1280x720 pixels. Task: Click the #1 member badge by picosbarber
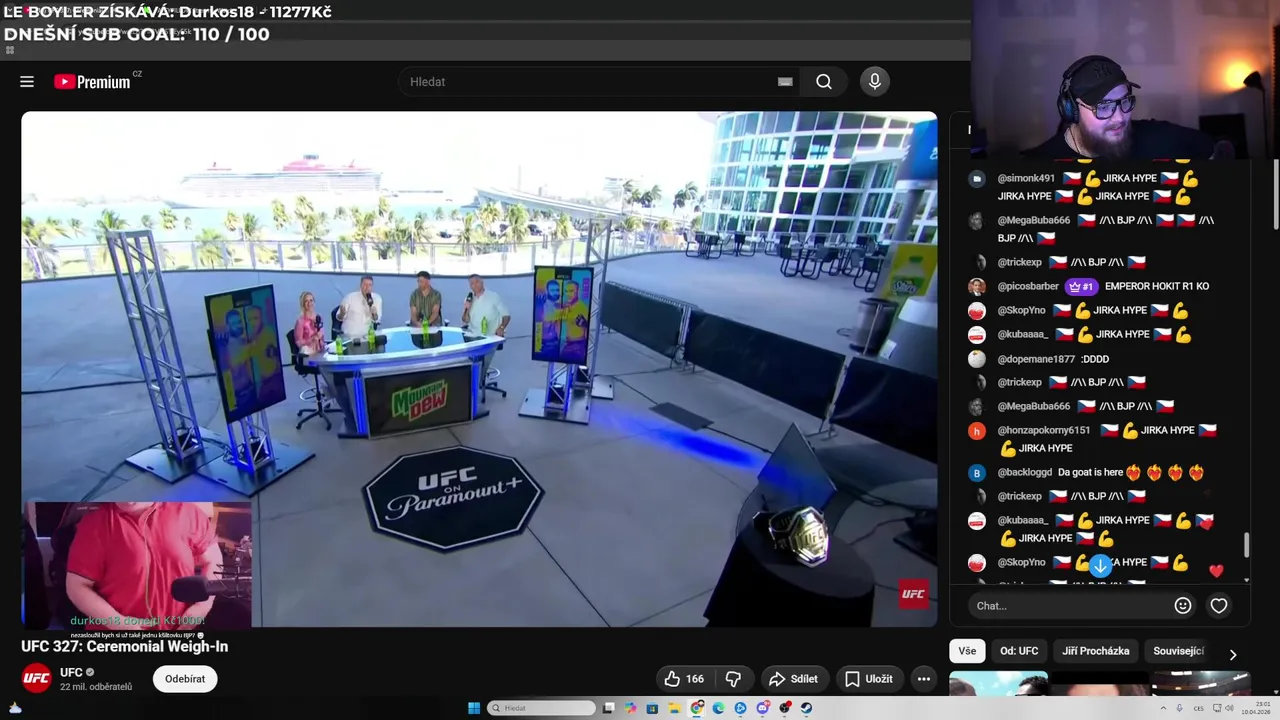(1081, 286)
